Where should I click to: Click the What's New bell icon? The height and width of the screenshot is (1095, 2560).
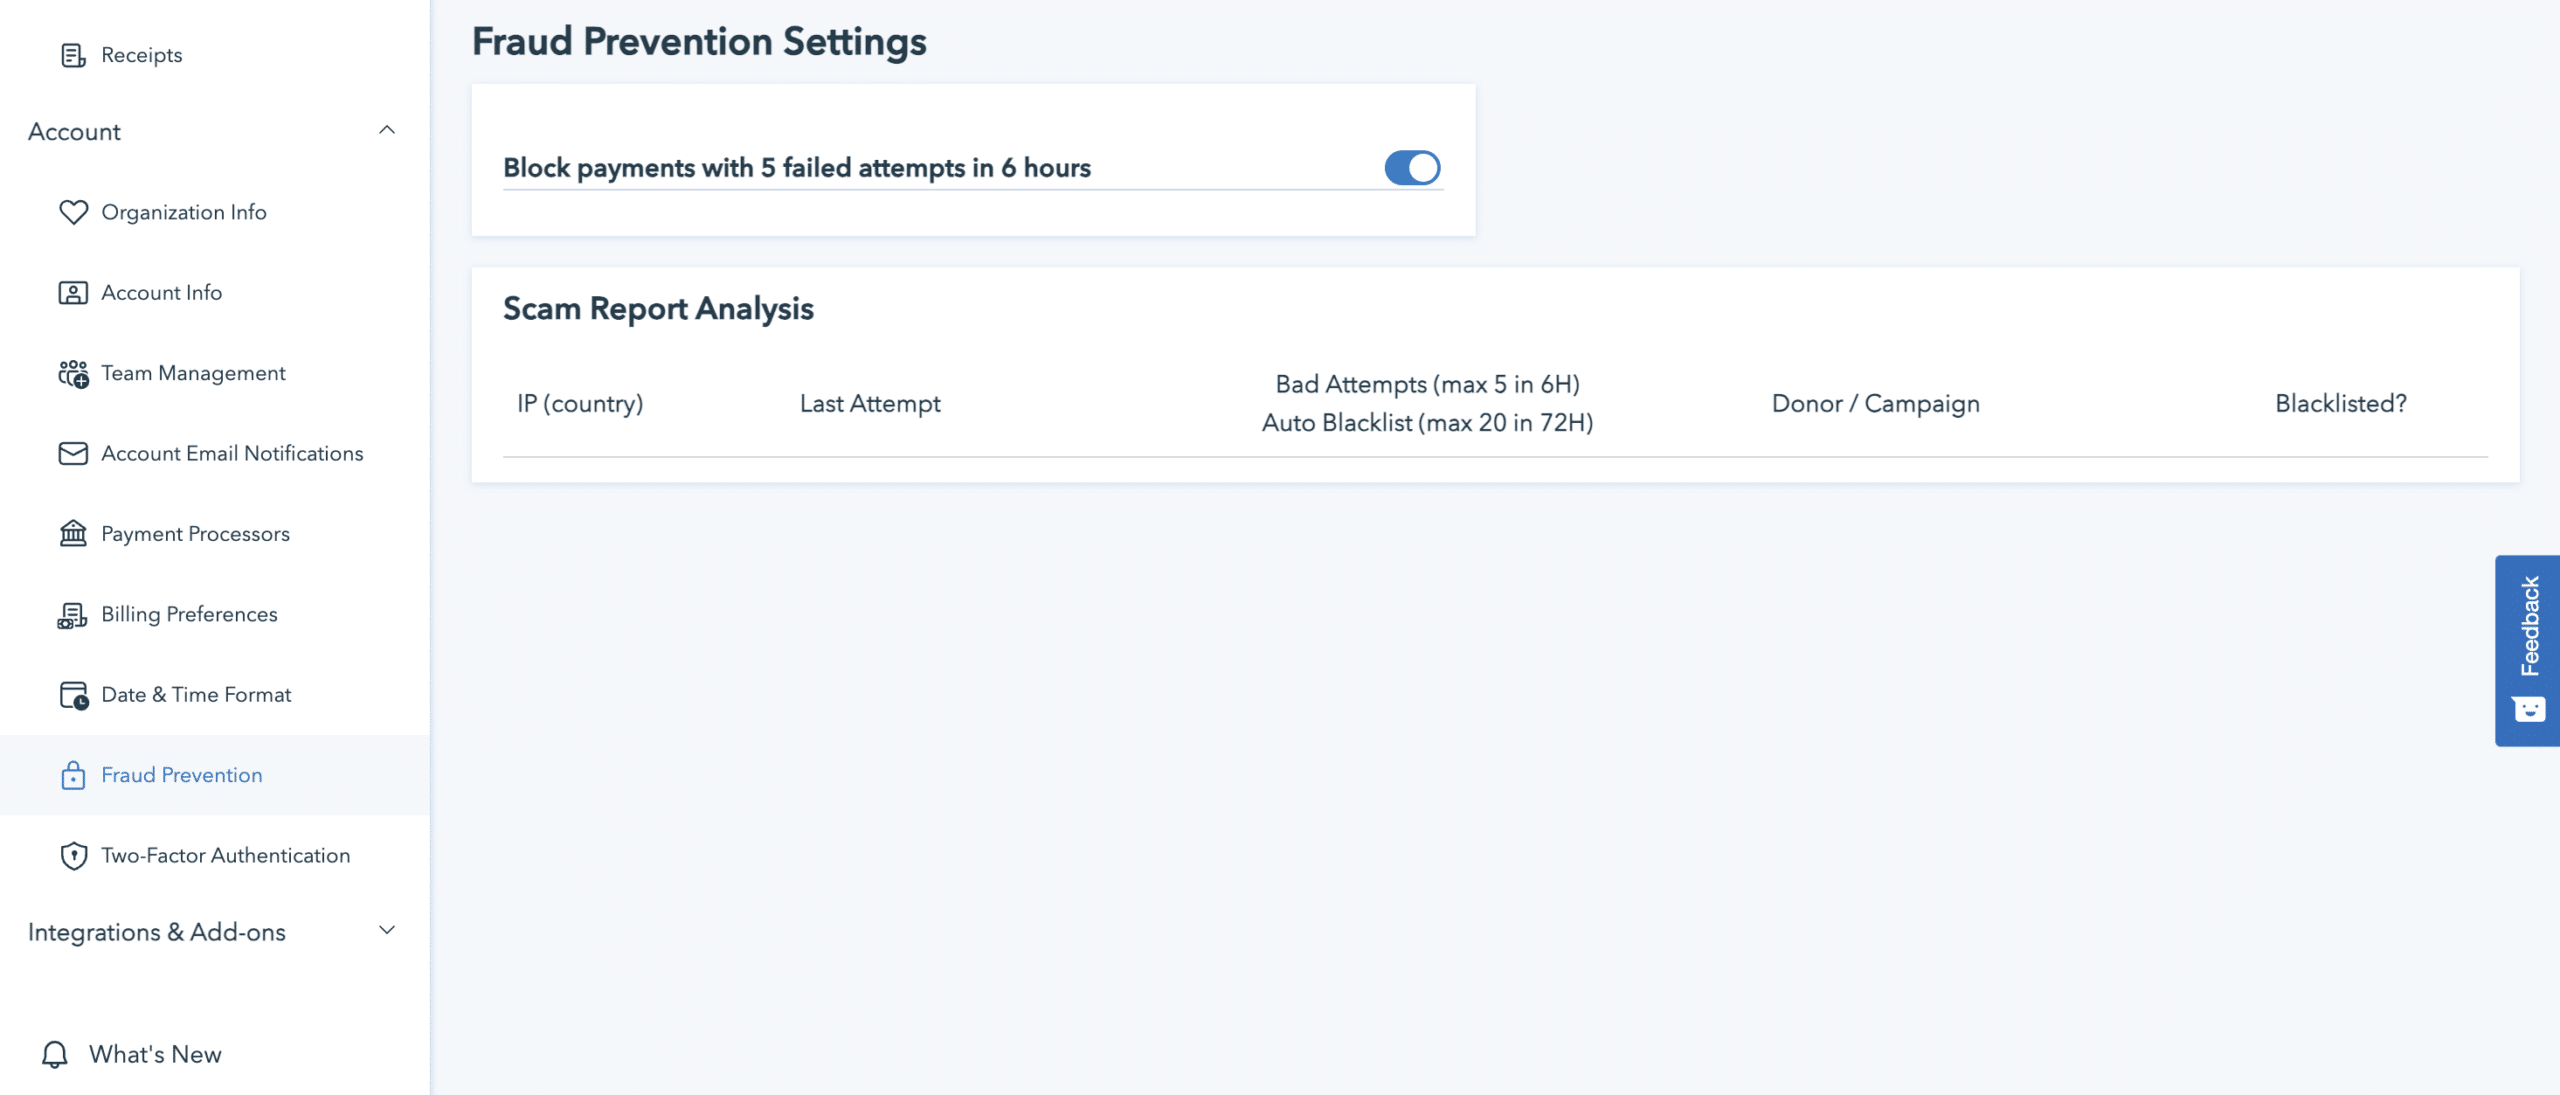pos(55,1054)
